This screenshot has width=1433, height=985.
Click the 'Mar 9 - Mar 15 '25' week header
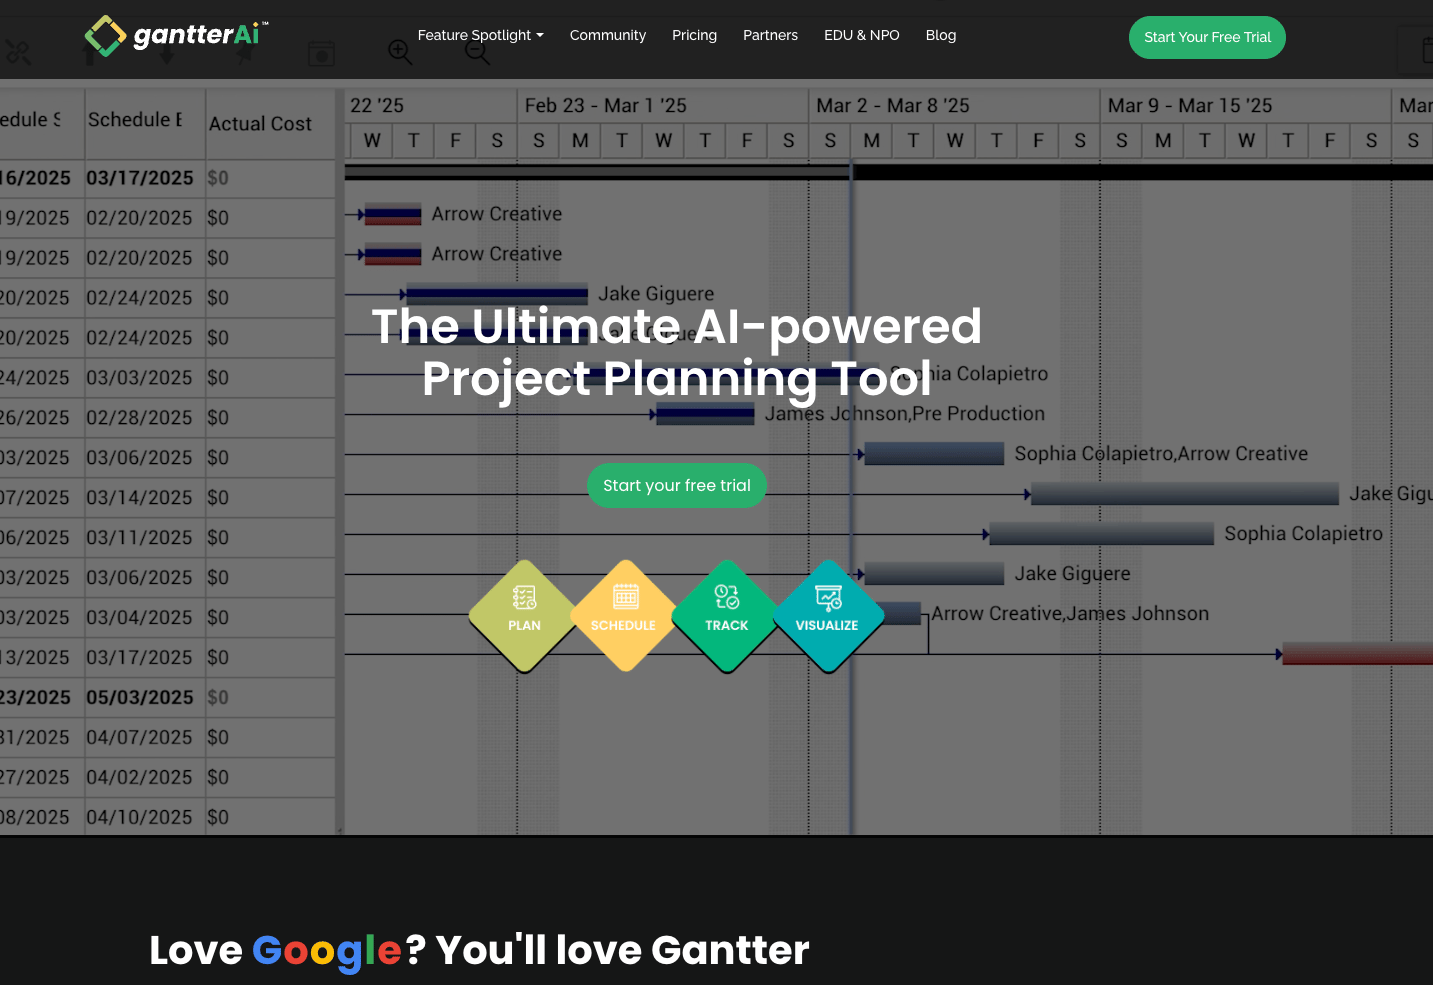(x=1190, y=105)
